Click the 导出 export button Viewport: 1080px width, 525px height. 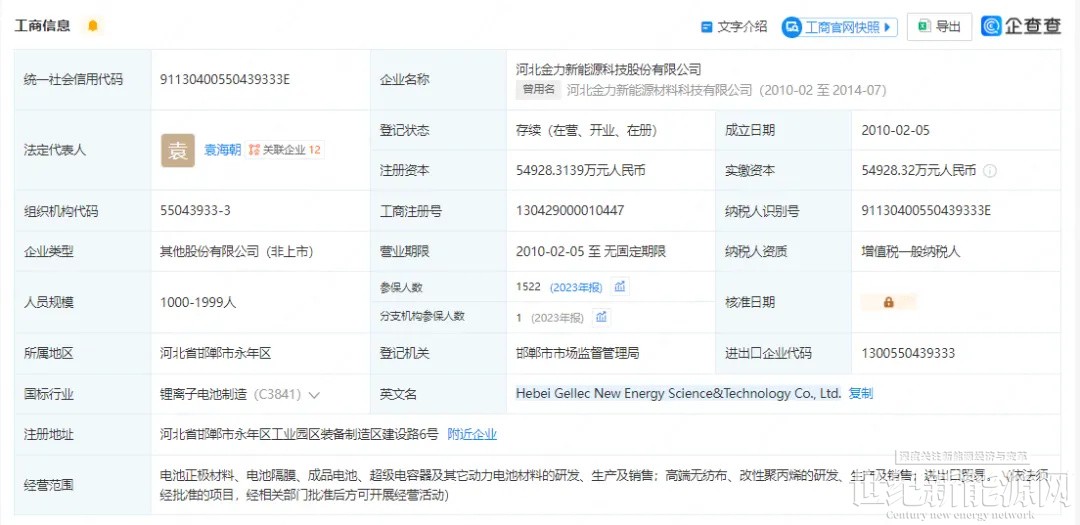(x=939, y=27)
